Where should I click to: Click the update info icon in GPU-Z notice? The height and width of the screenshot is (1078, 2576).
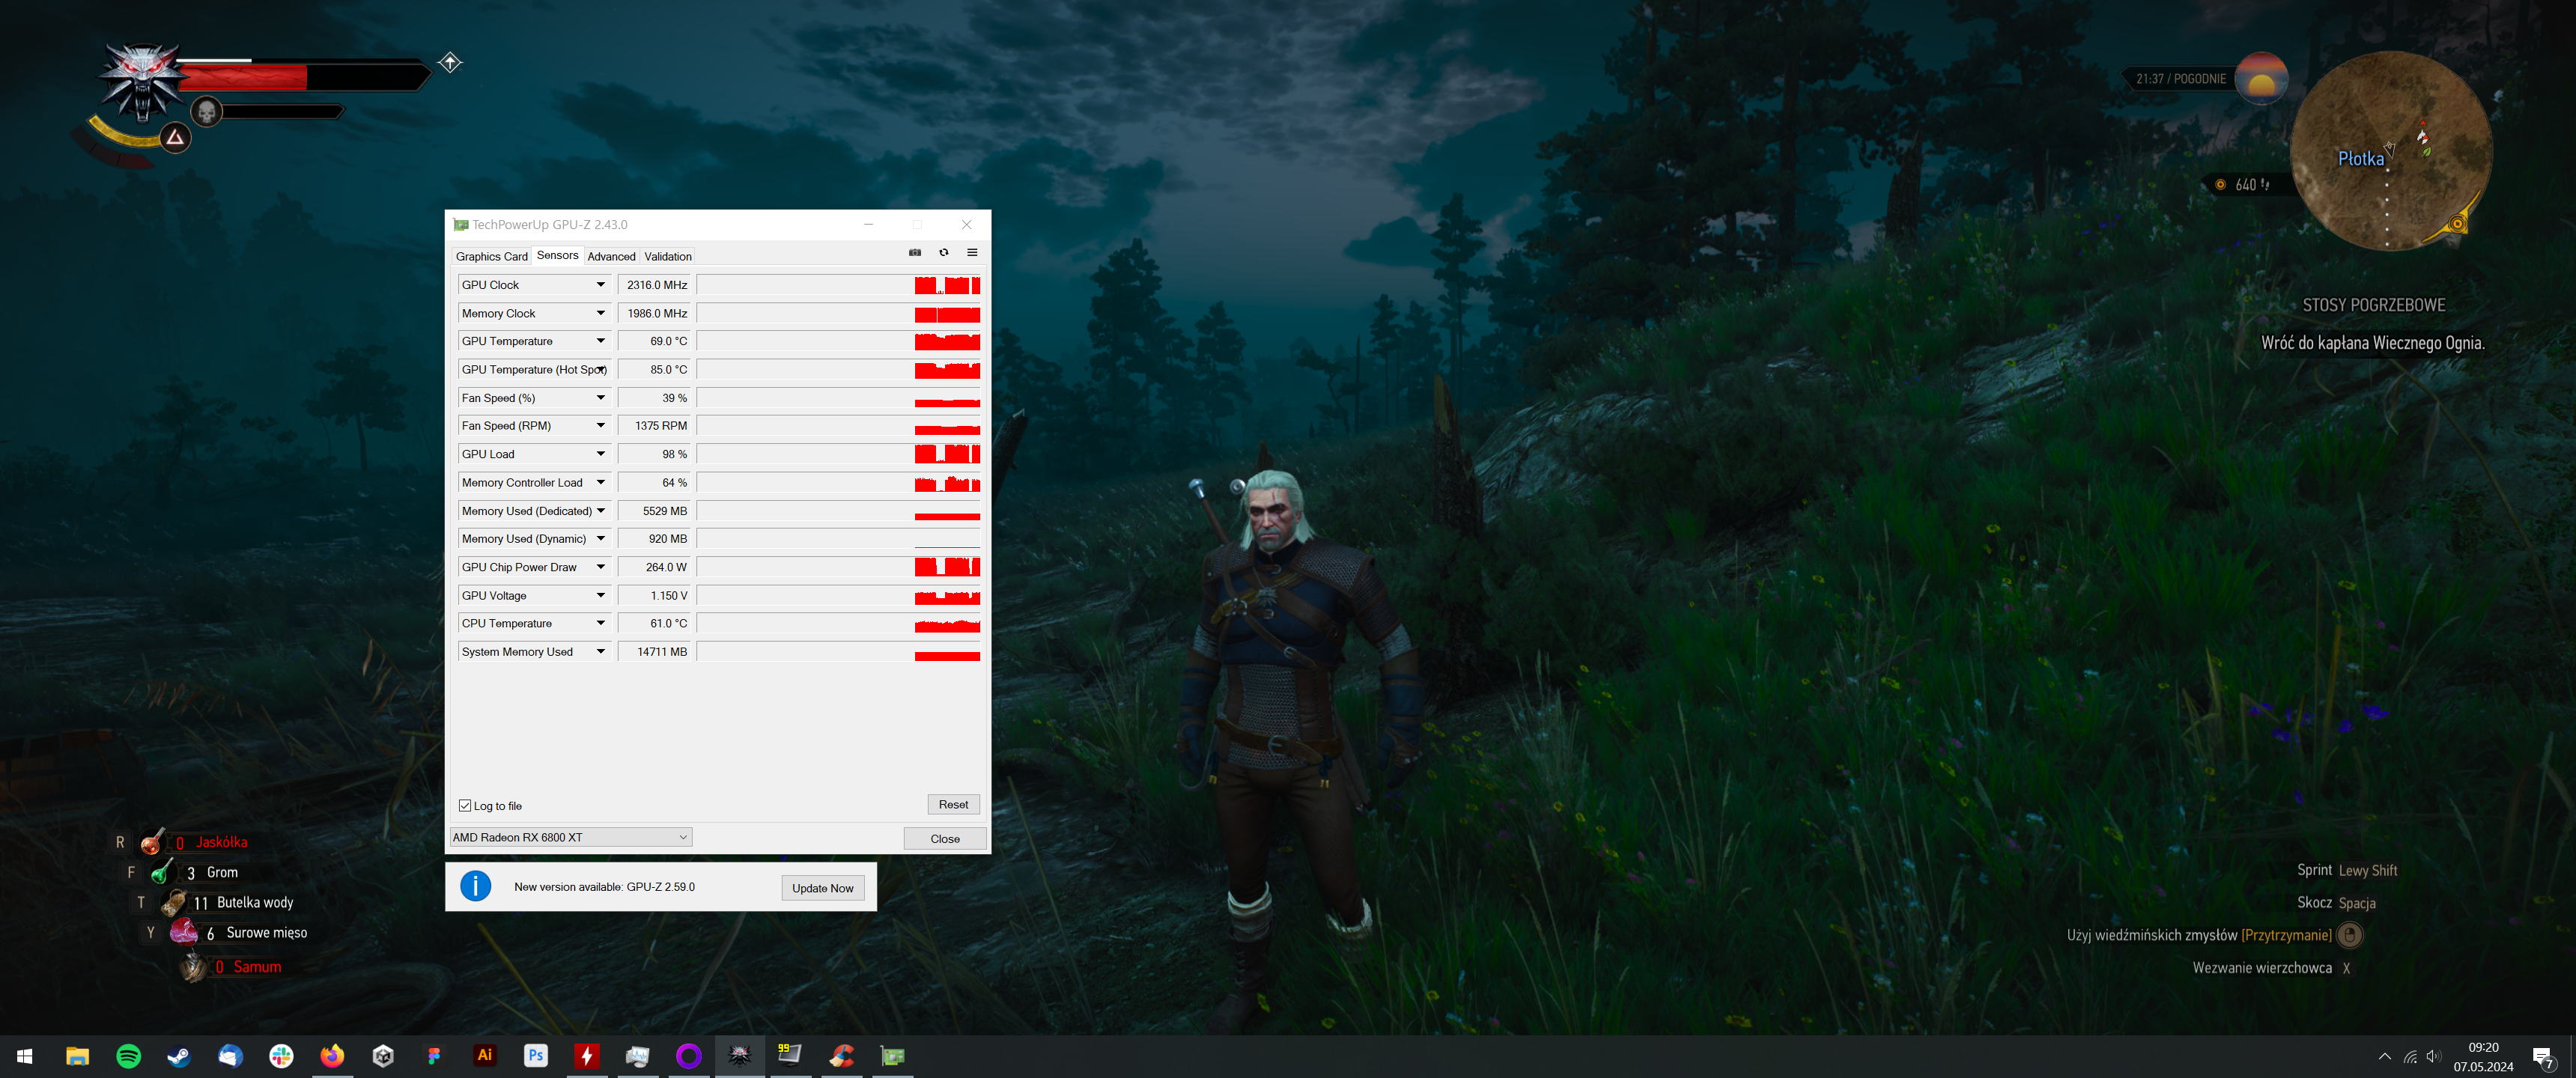click(475, 887)
